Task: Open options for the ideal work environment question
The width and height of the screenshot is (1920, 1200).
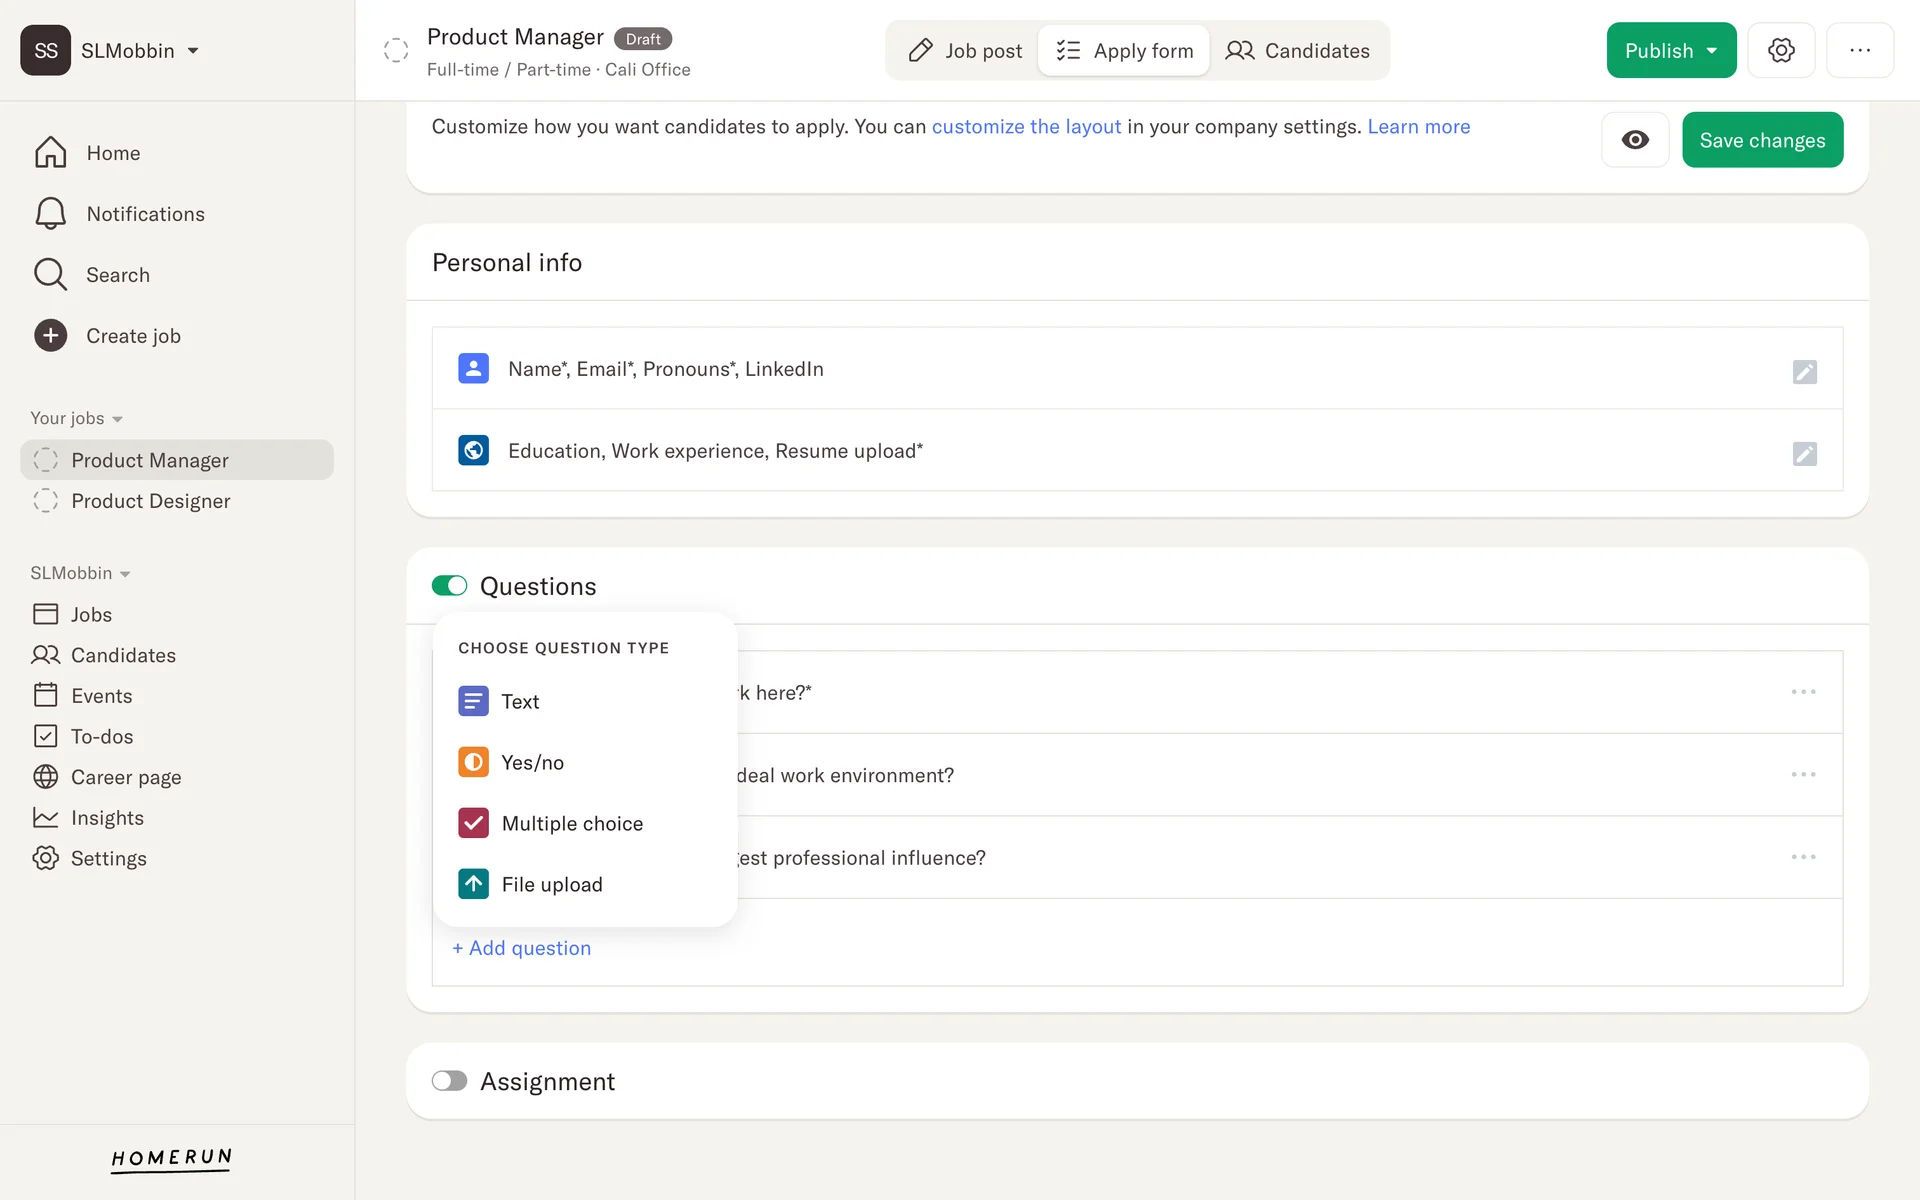Action: coord(1803,775)
